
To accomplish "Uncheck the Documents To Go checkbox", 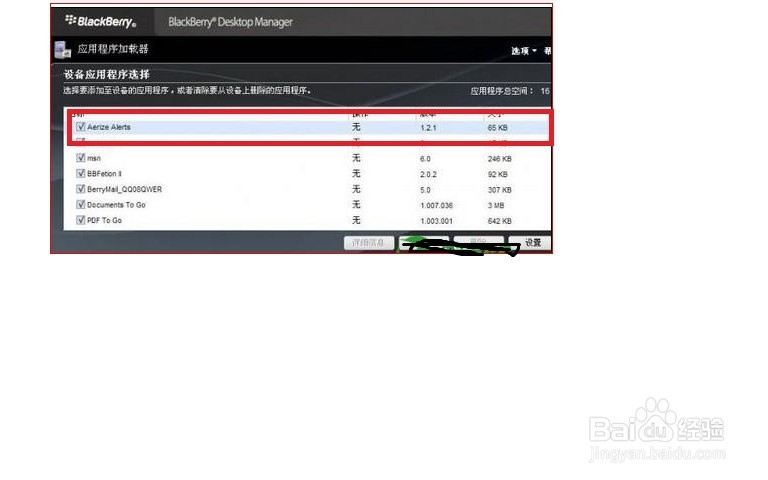I will (81, 205).
